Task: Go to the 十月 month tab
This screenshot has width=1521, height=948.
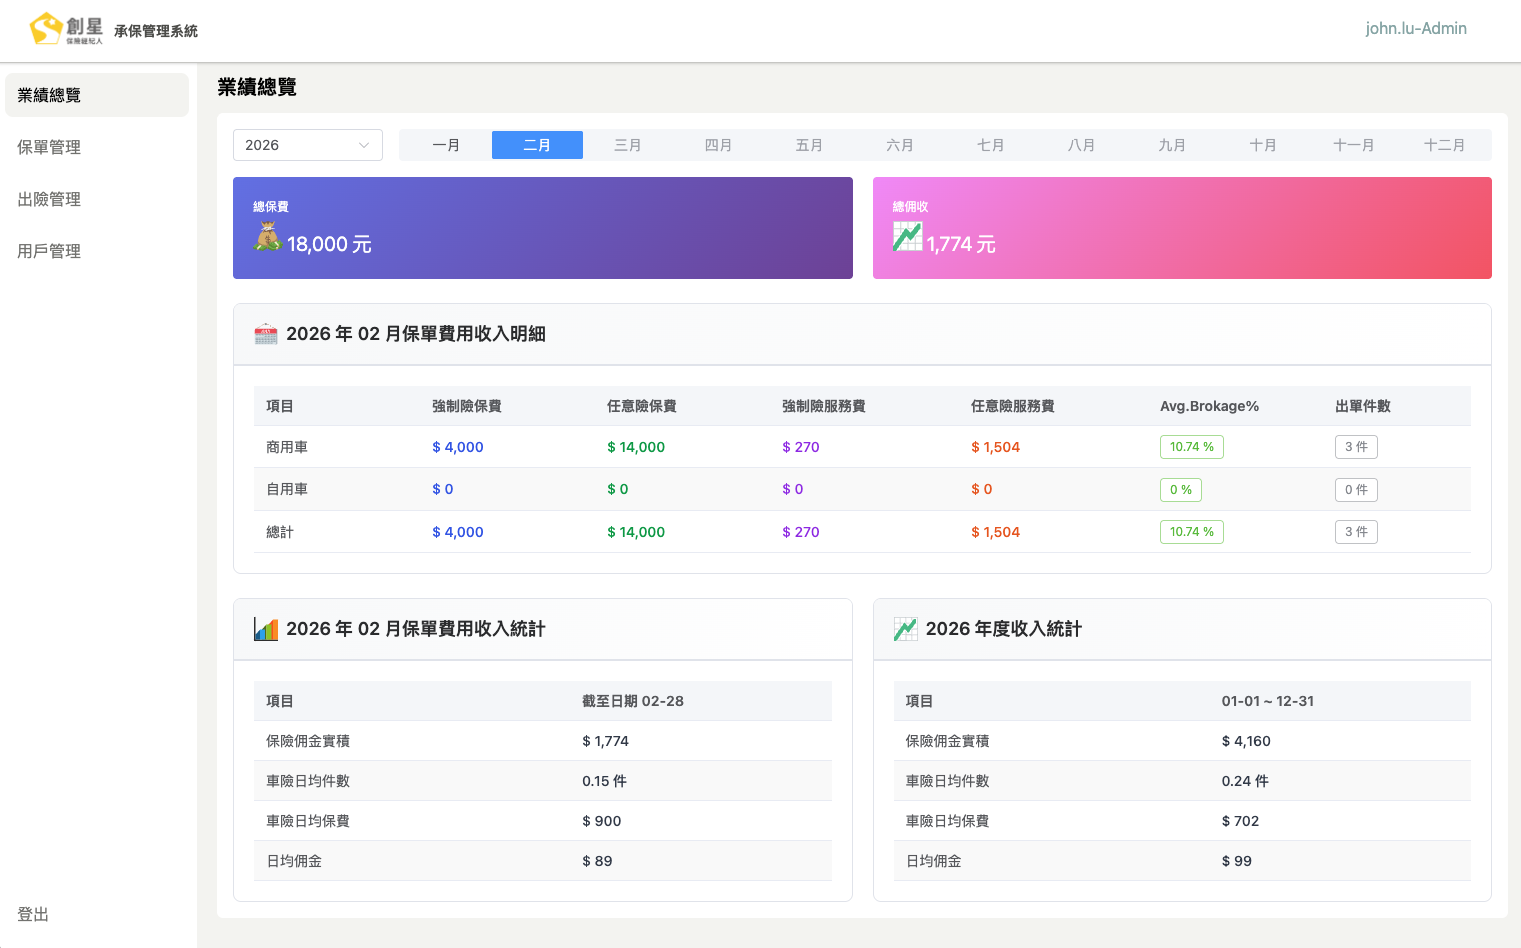Action: pyautogui.click(x=1263, y=145)
